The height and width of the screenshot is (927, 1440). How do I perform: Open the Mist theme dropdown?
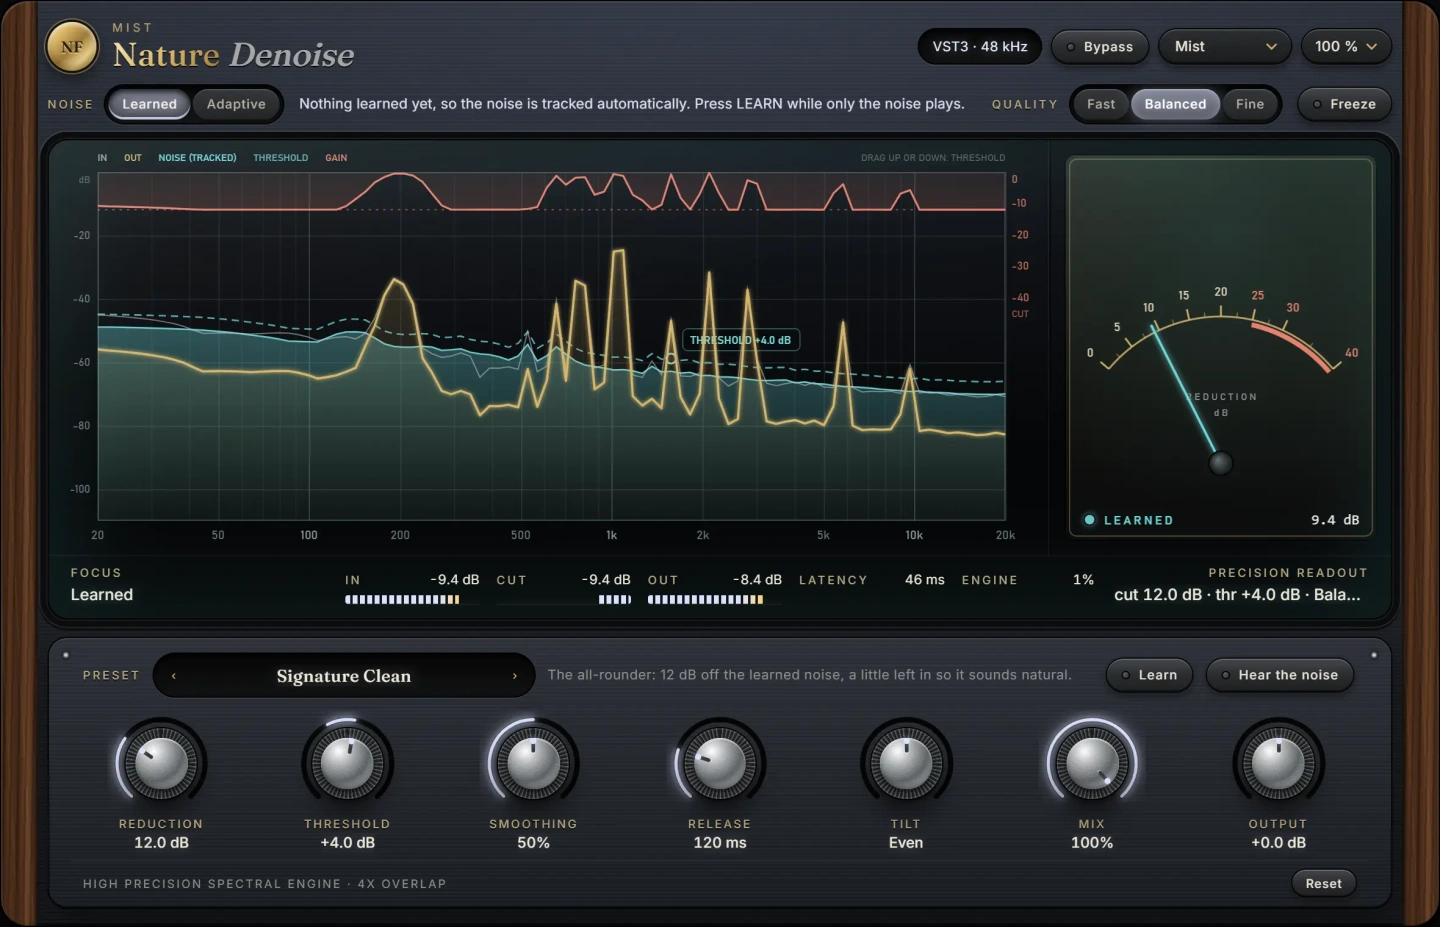[x=1226, y=47]
